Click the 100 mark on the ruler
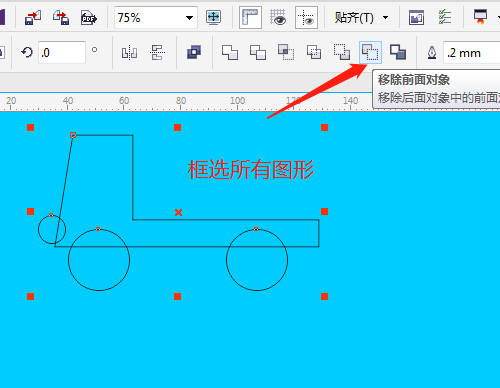The image size is (500, 388). click(x=237, y=101)
